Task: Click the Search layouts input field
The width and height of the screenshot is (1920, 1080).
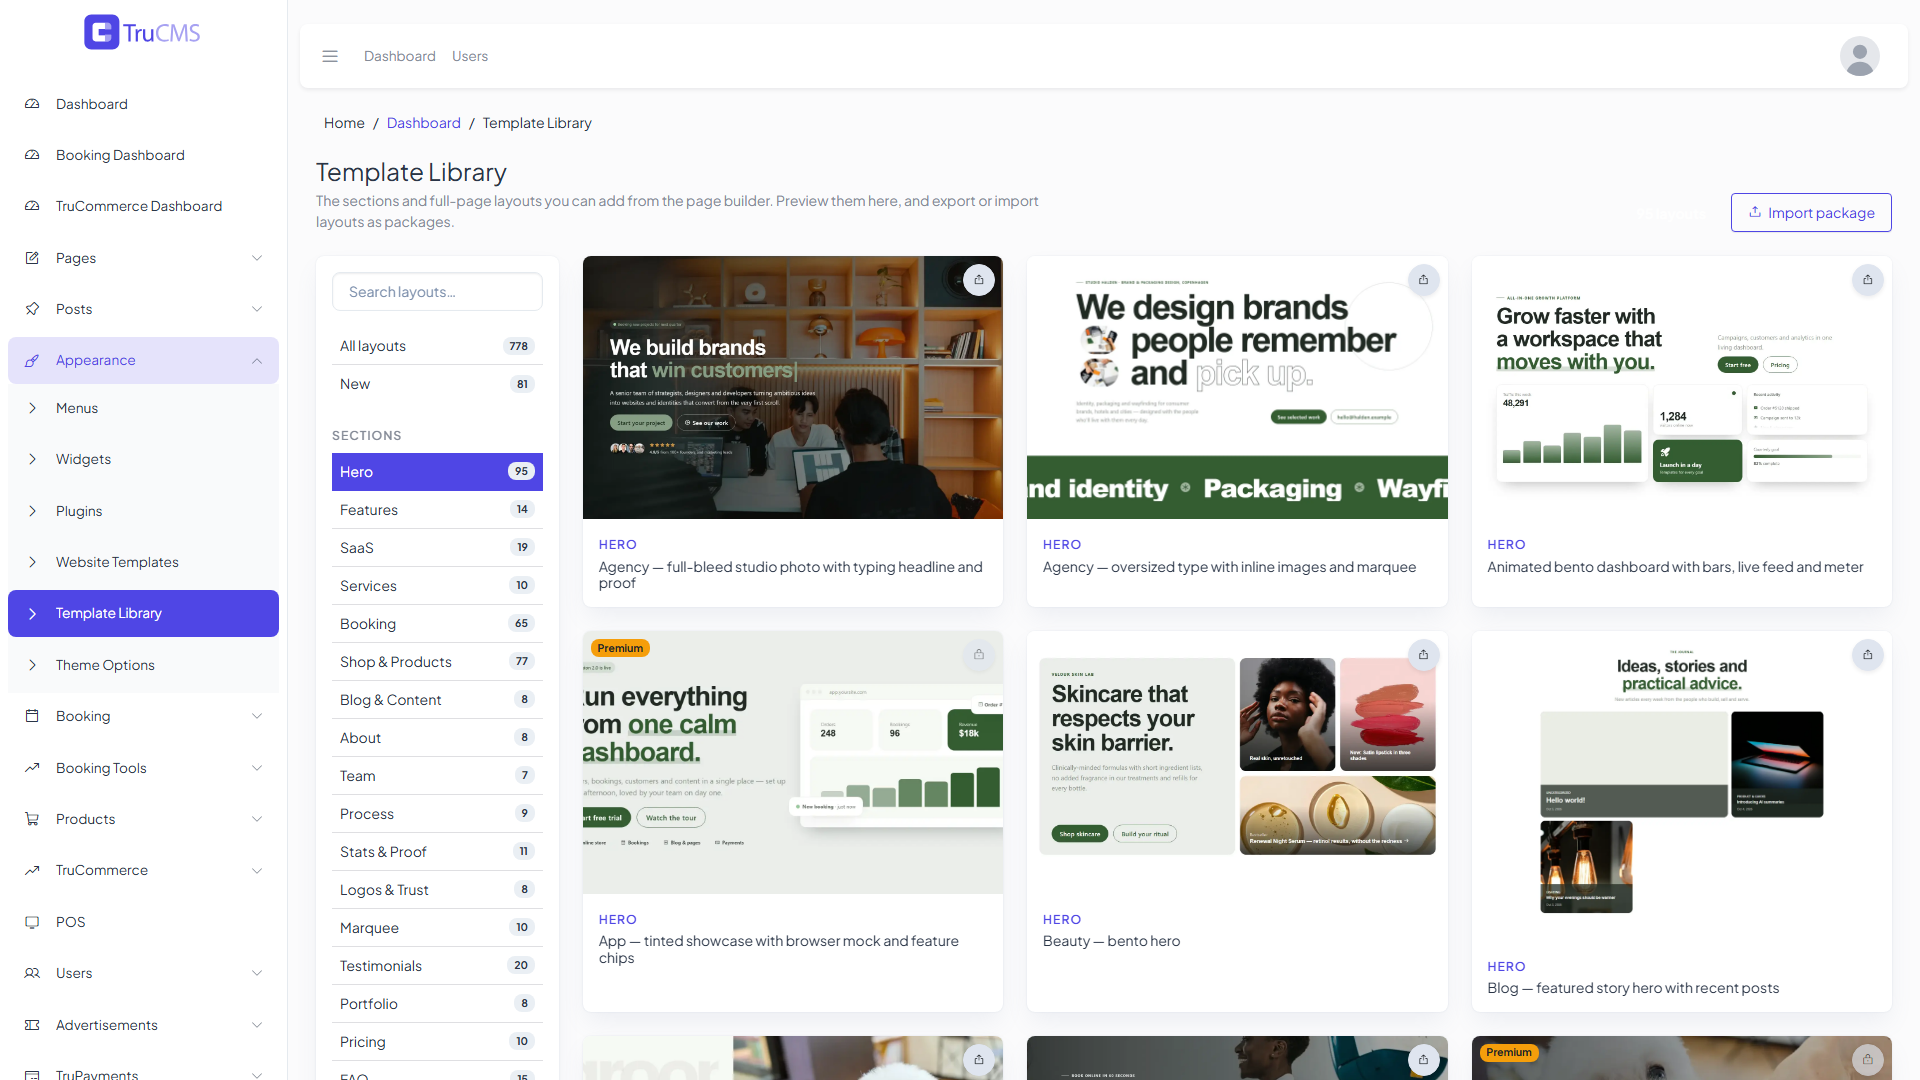Action: pyautogui.click(x=437, y=292)
